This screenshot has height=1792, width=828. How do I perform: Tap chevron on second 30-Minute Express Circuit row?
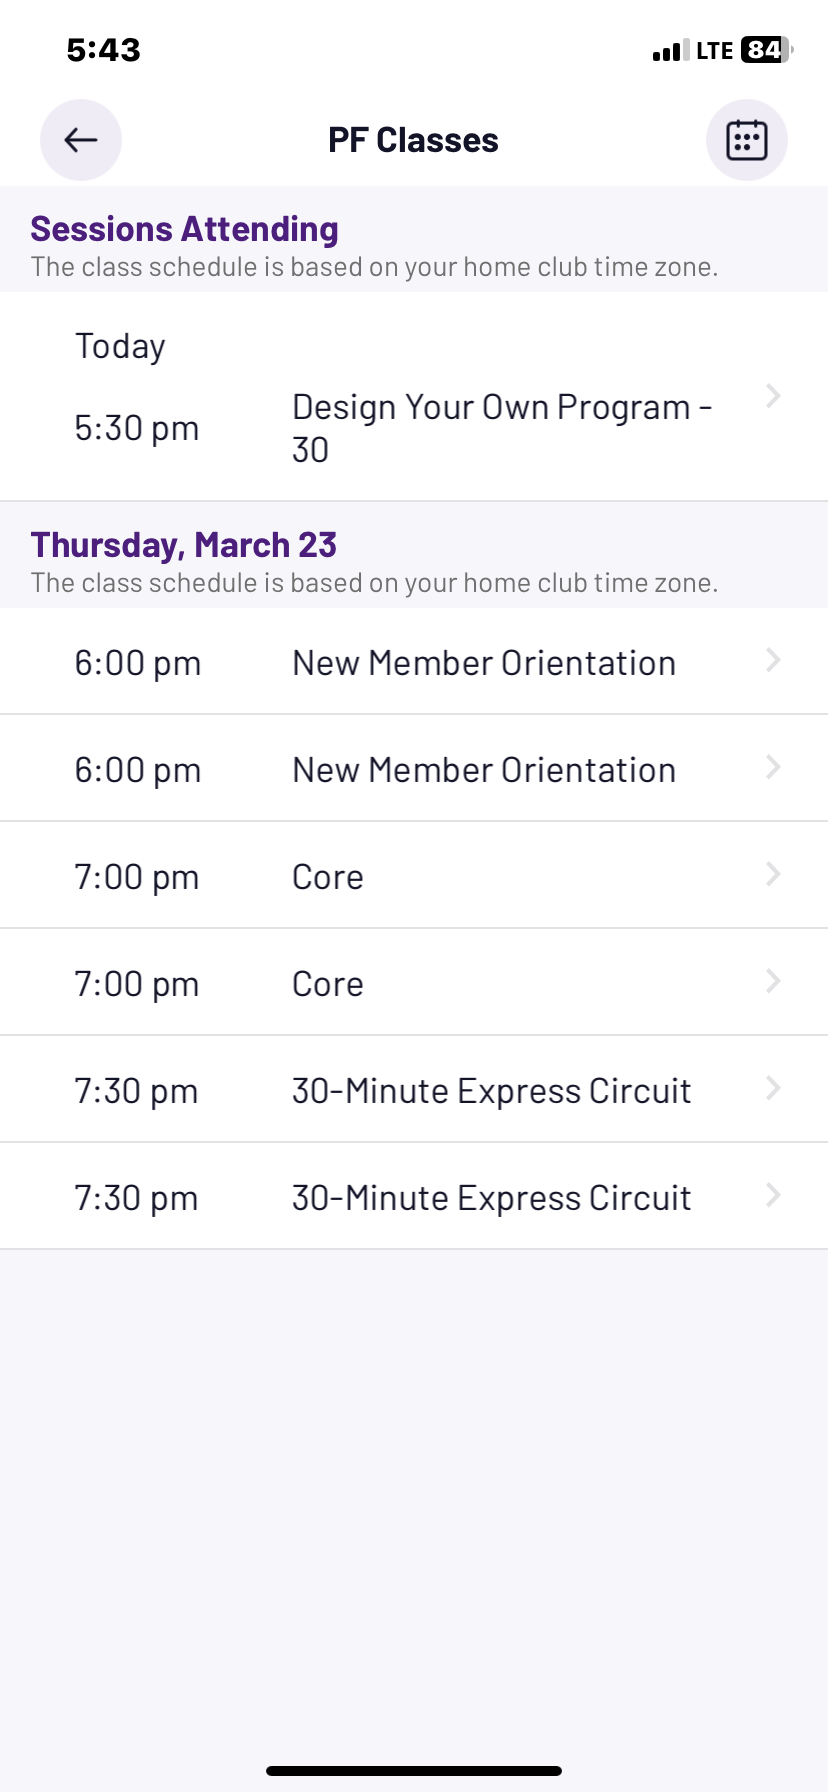click(x=773, y=1195)
